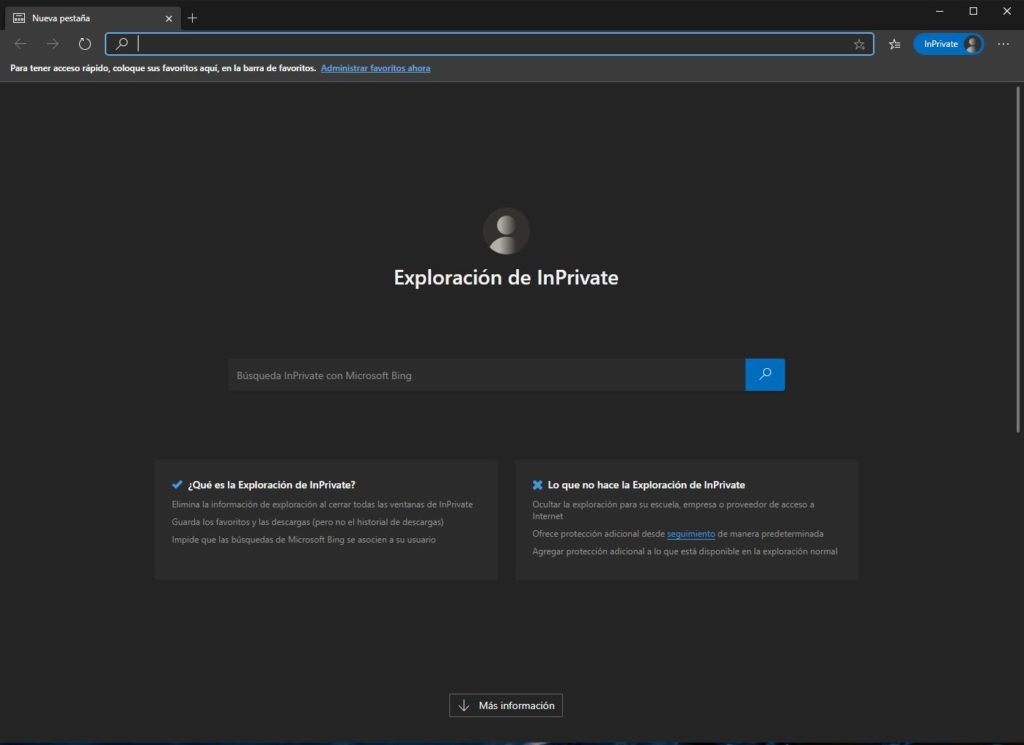1024x745 pixels.
Task: Open the Settings and more ellipsis menu
Action: click(x=1003, y=44)
